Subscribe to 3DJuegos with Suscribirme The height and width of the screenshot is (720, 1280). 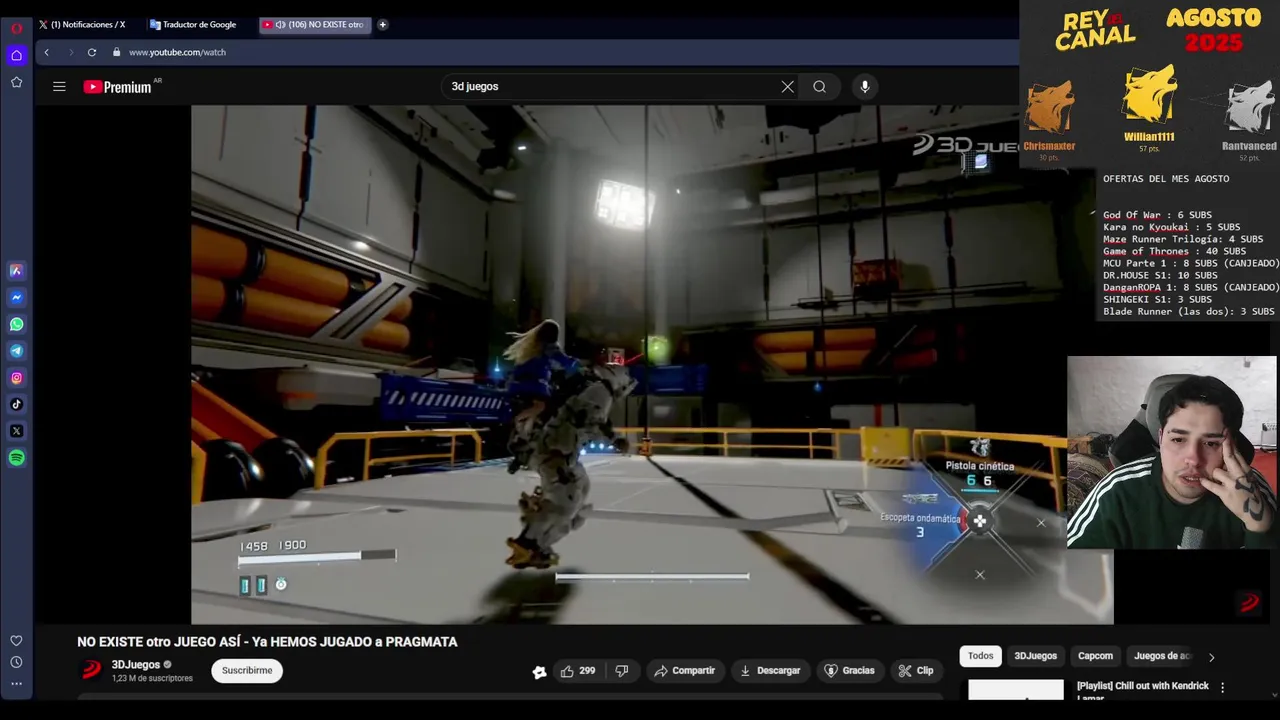[247, 671]
